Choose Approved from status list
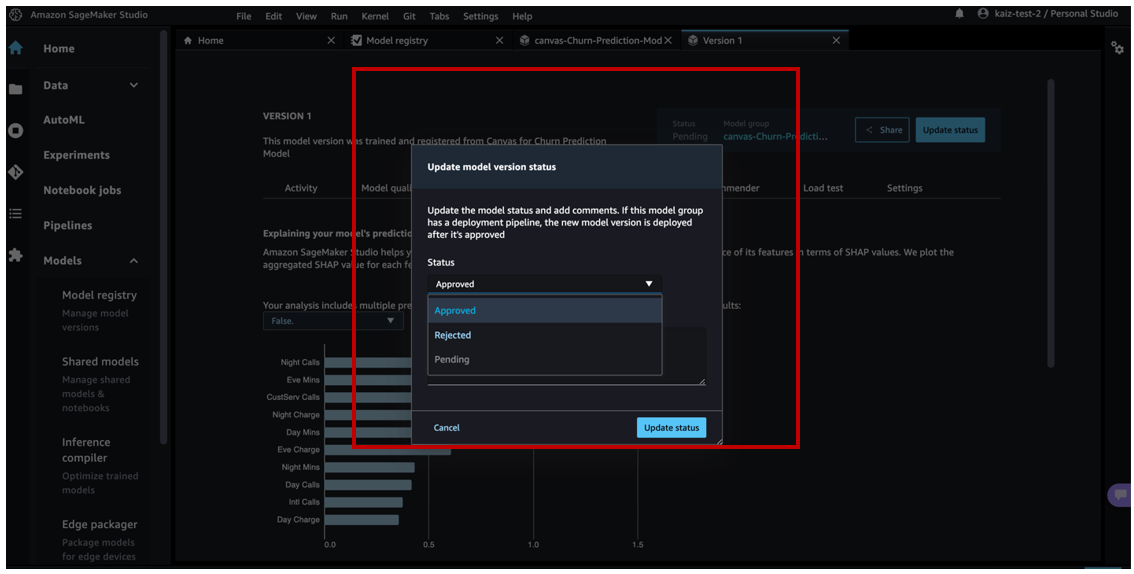Viewport: 1134px width, 574px height. 545,310
